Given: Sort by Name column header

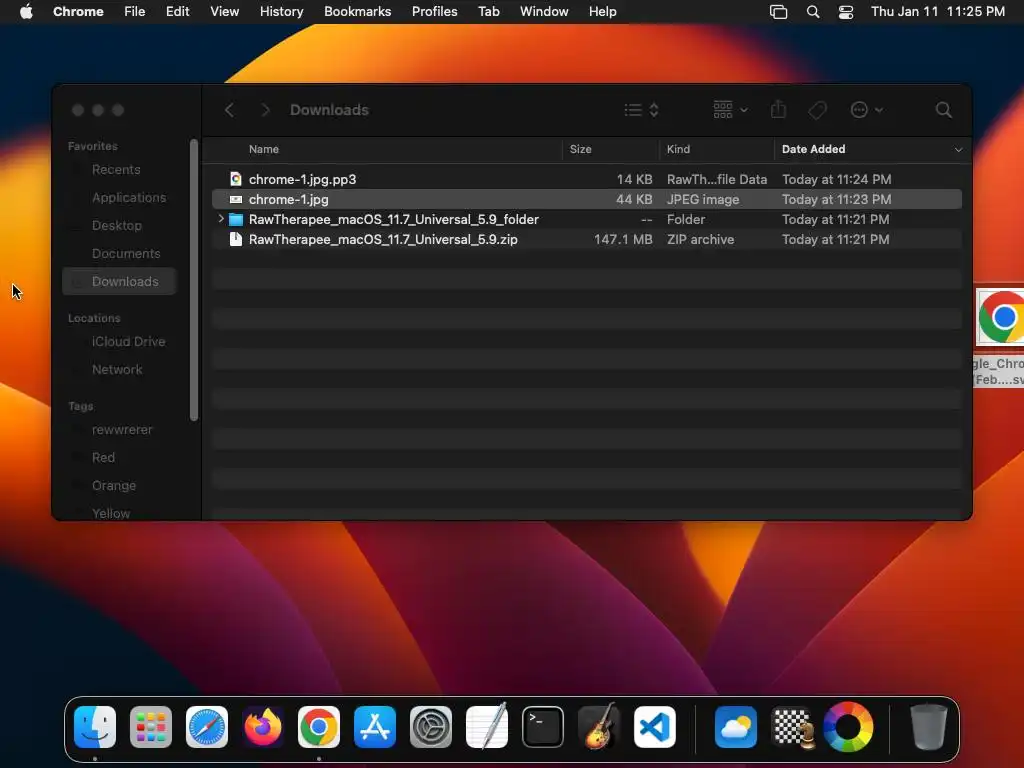Looking at the screenshot, I should pyautogui.click(x=264, y=149).
